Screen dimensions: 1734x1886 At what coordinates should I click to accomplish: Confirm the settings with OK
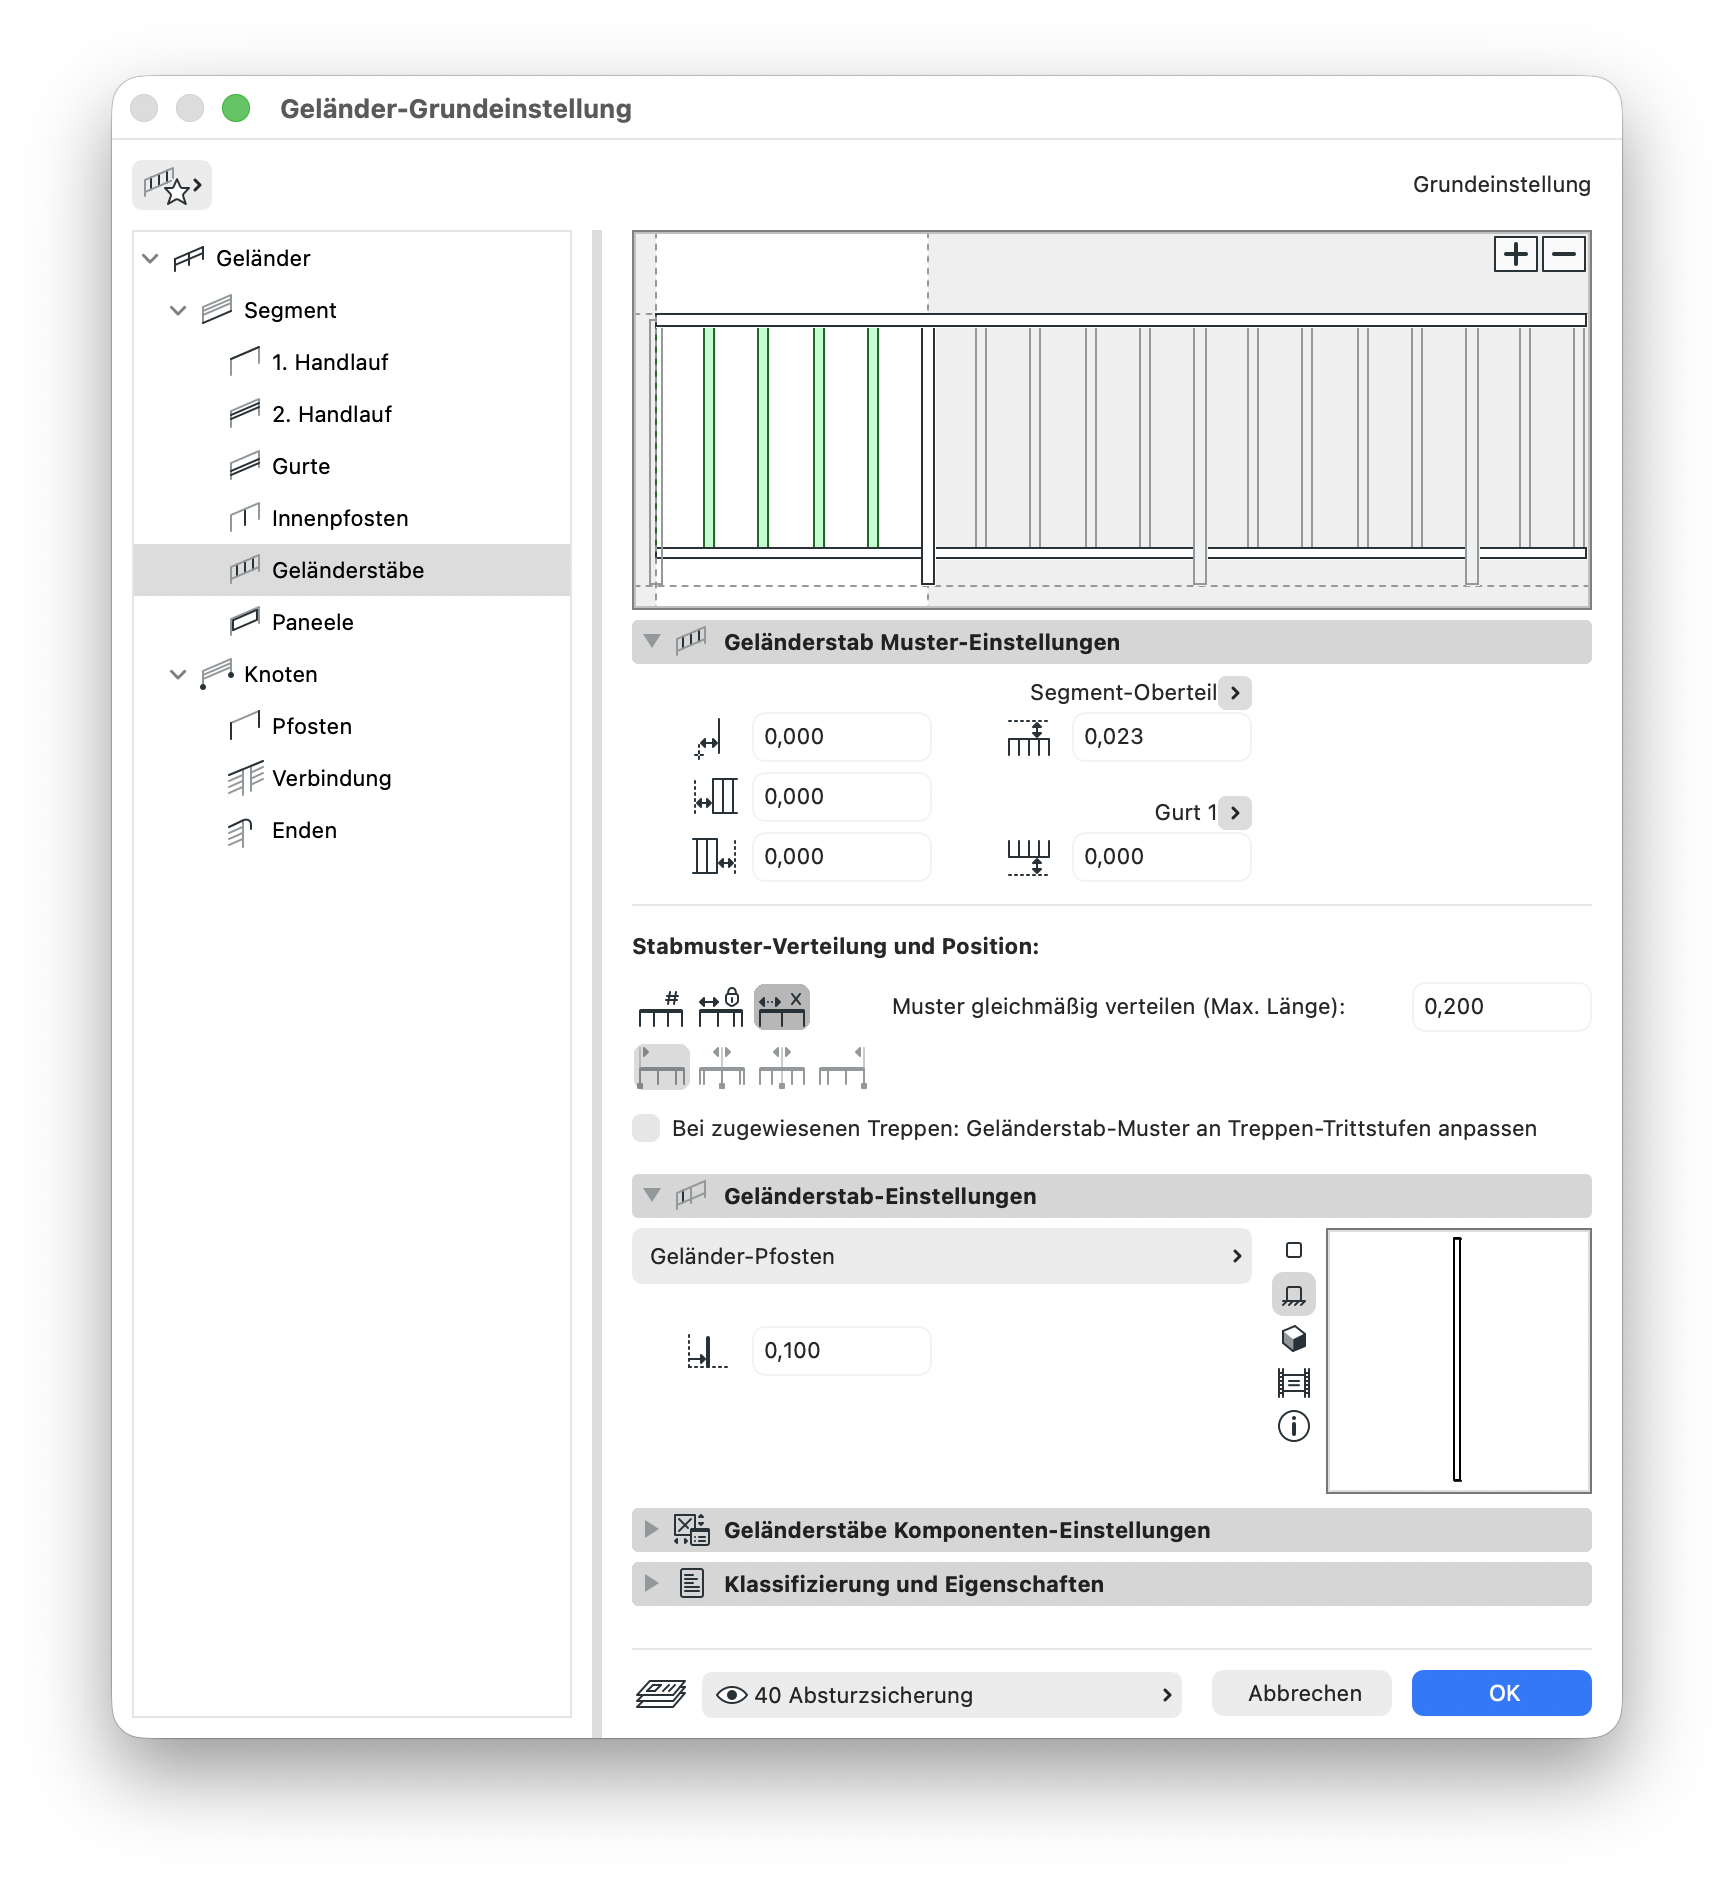click(x=1502, y=1693)
